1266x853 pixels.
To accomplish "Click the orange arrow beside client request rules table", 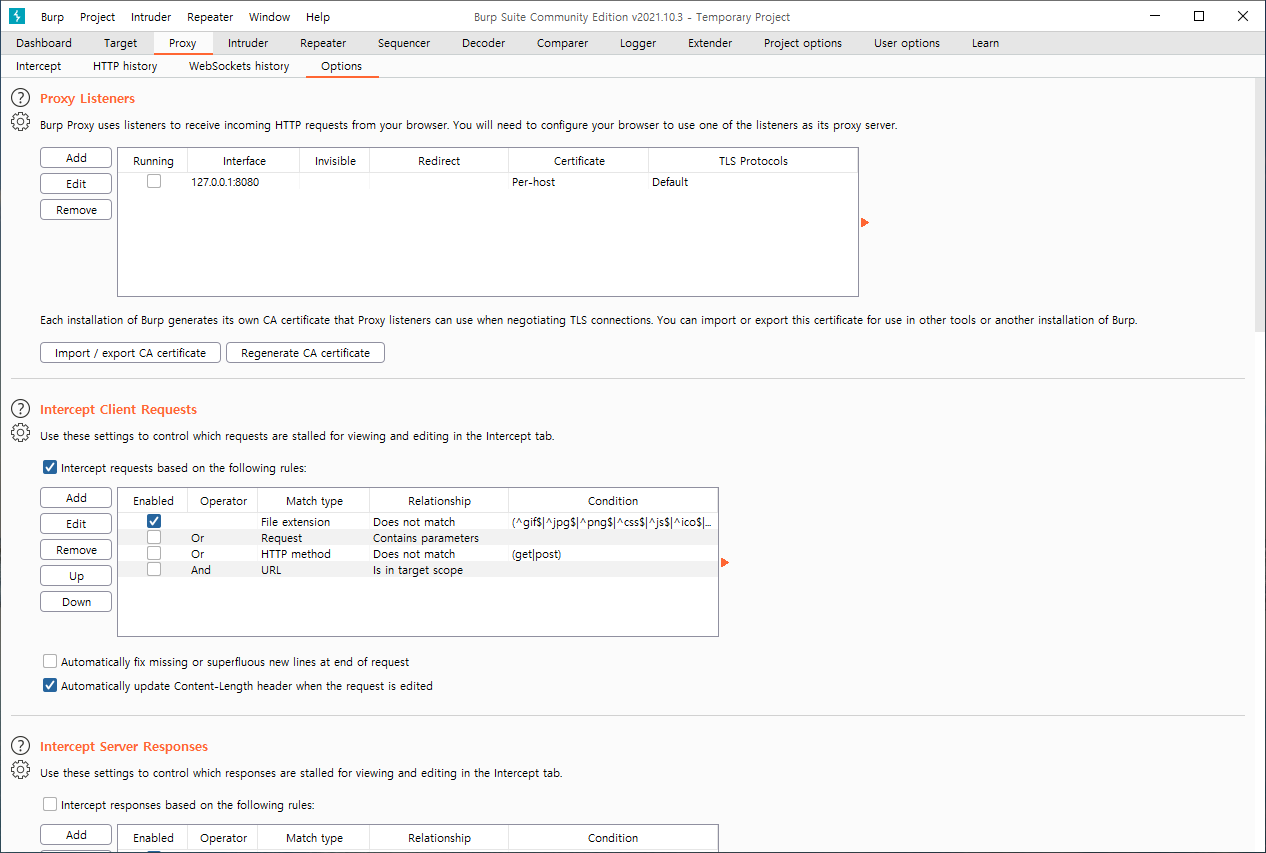I will (x=725, y=562).
